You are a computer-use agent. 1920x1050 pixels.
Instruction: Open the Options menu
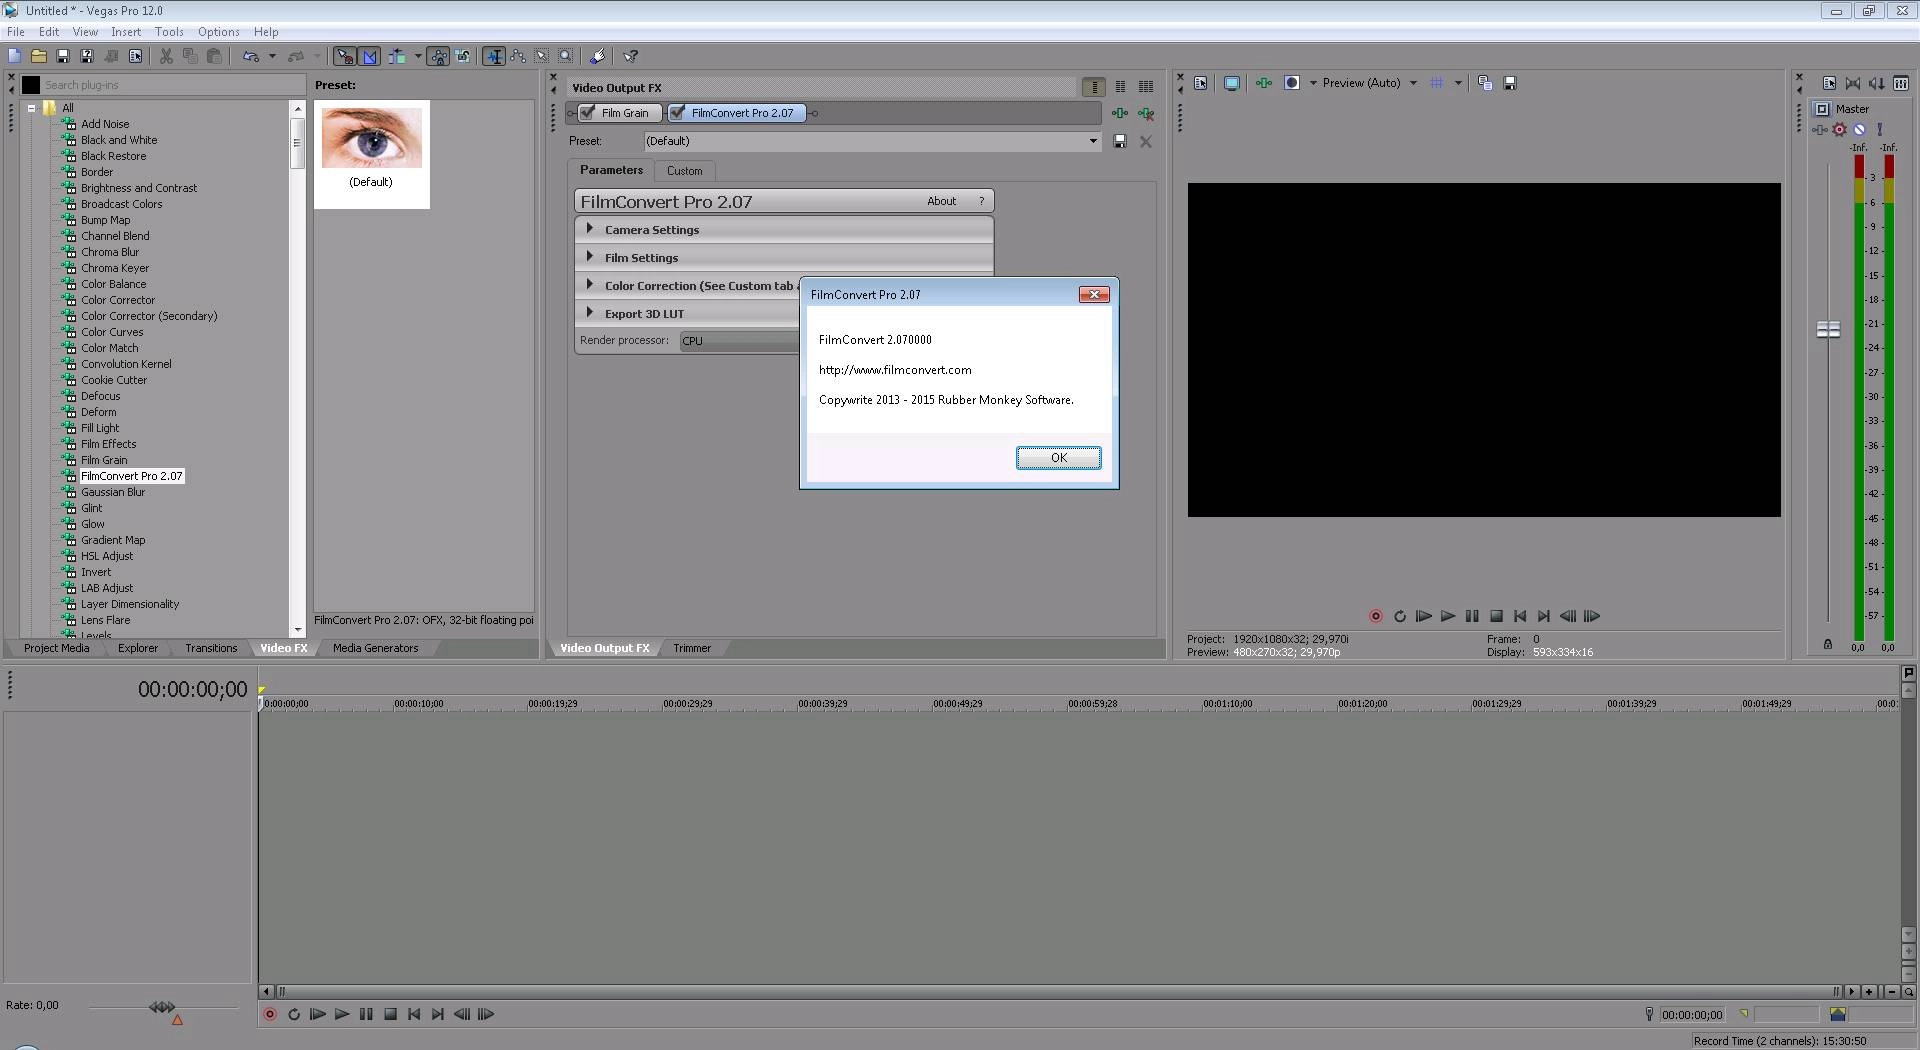pyautogui.click(x=218, y=32)
